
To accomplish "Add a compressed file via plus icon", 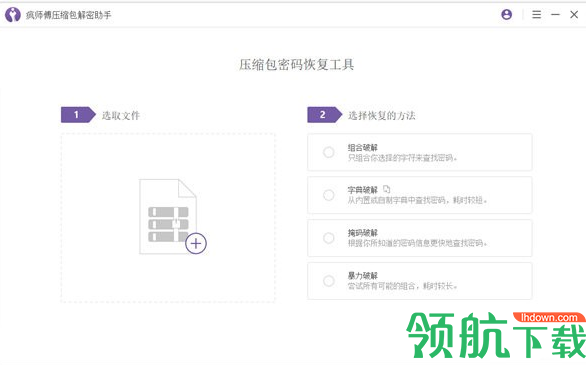I will pyautogui.click(x=196, y=244).
